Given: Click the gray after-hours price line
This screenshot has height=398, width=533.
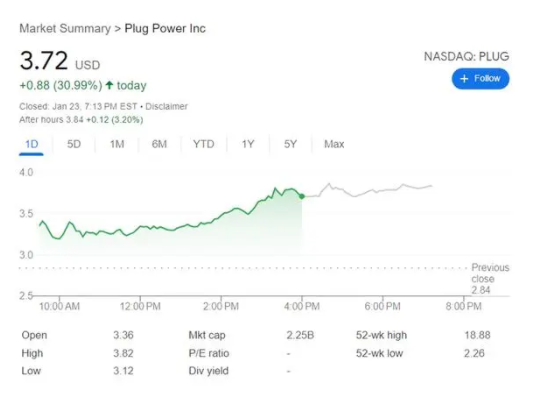Looking at the screenshot, I should [367, 190].
